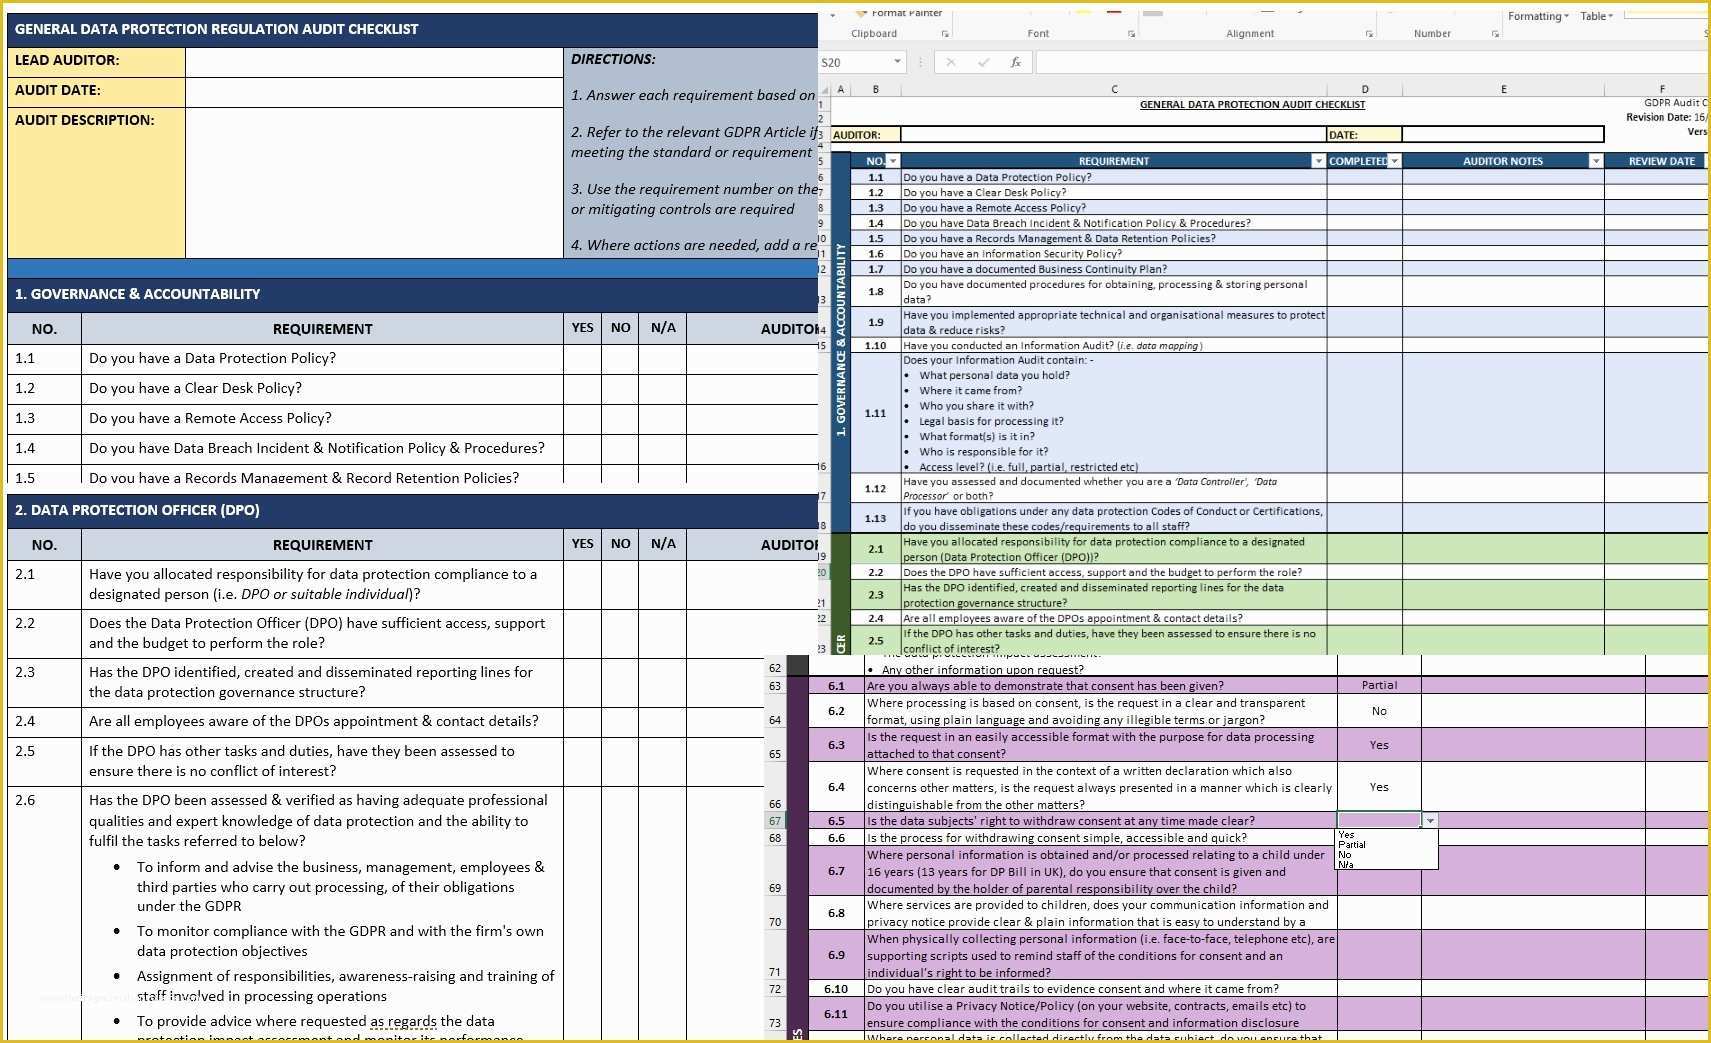Click NO cell for requirement 1.2 in form
Viewport: 1711px width, 1043px height.
[620, 389]
